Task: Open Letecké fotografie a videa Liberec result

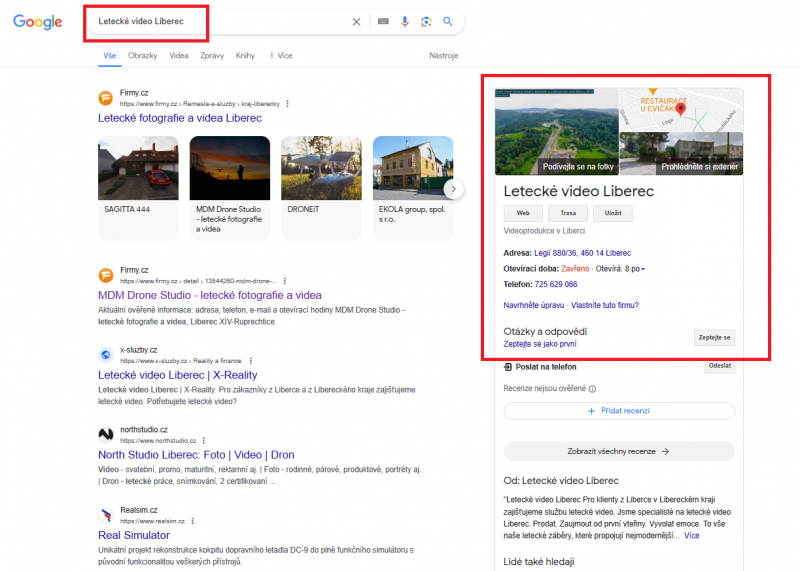Action: pos(180,118)
